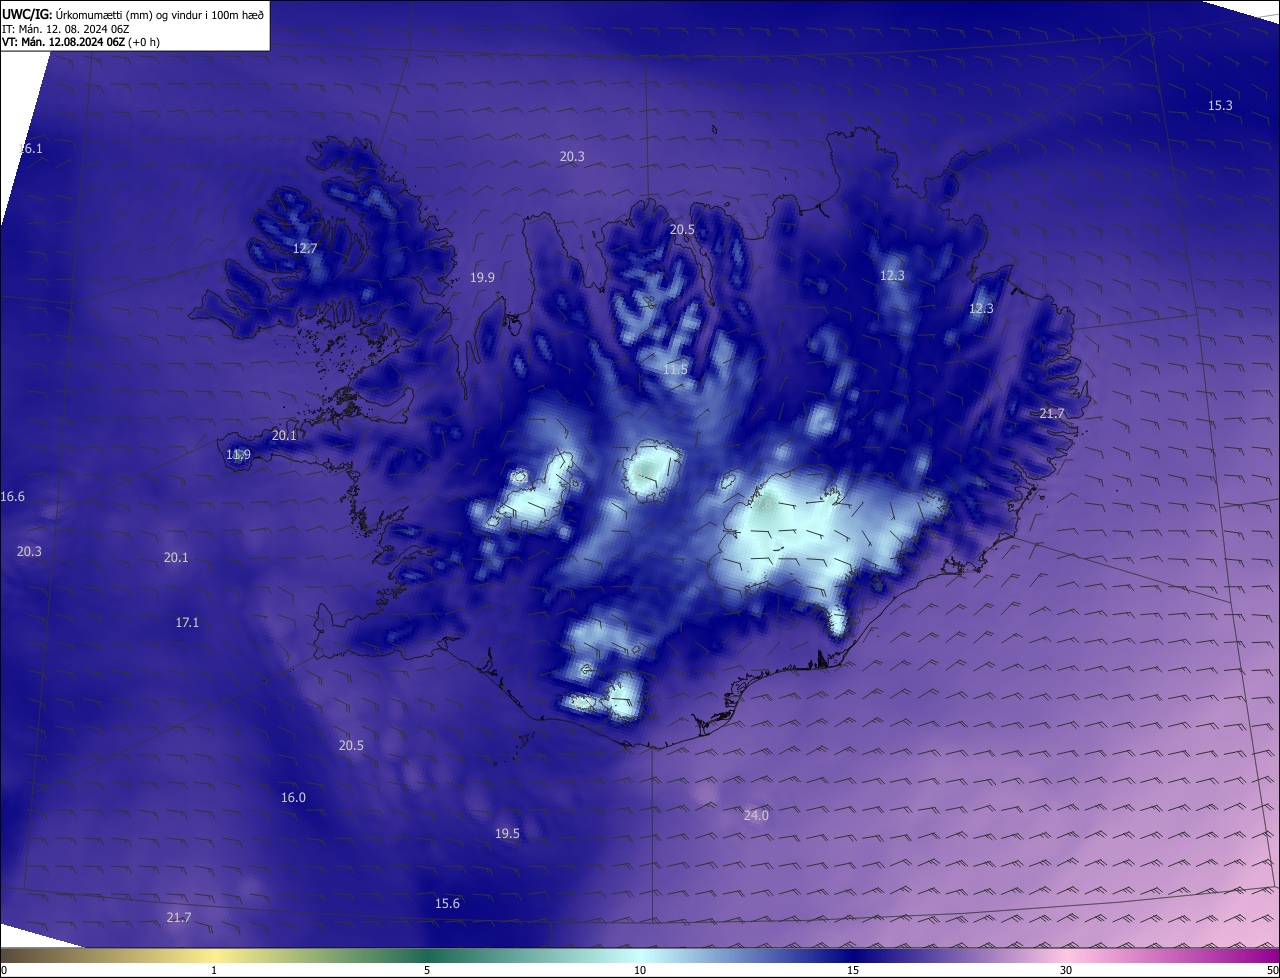This screenshot has height=978, width=1280.
Task: Click the 50 label on the color scale
Action: point(1272,970)
